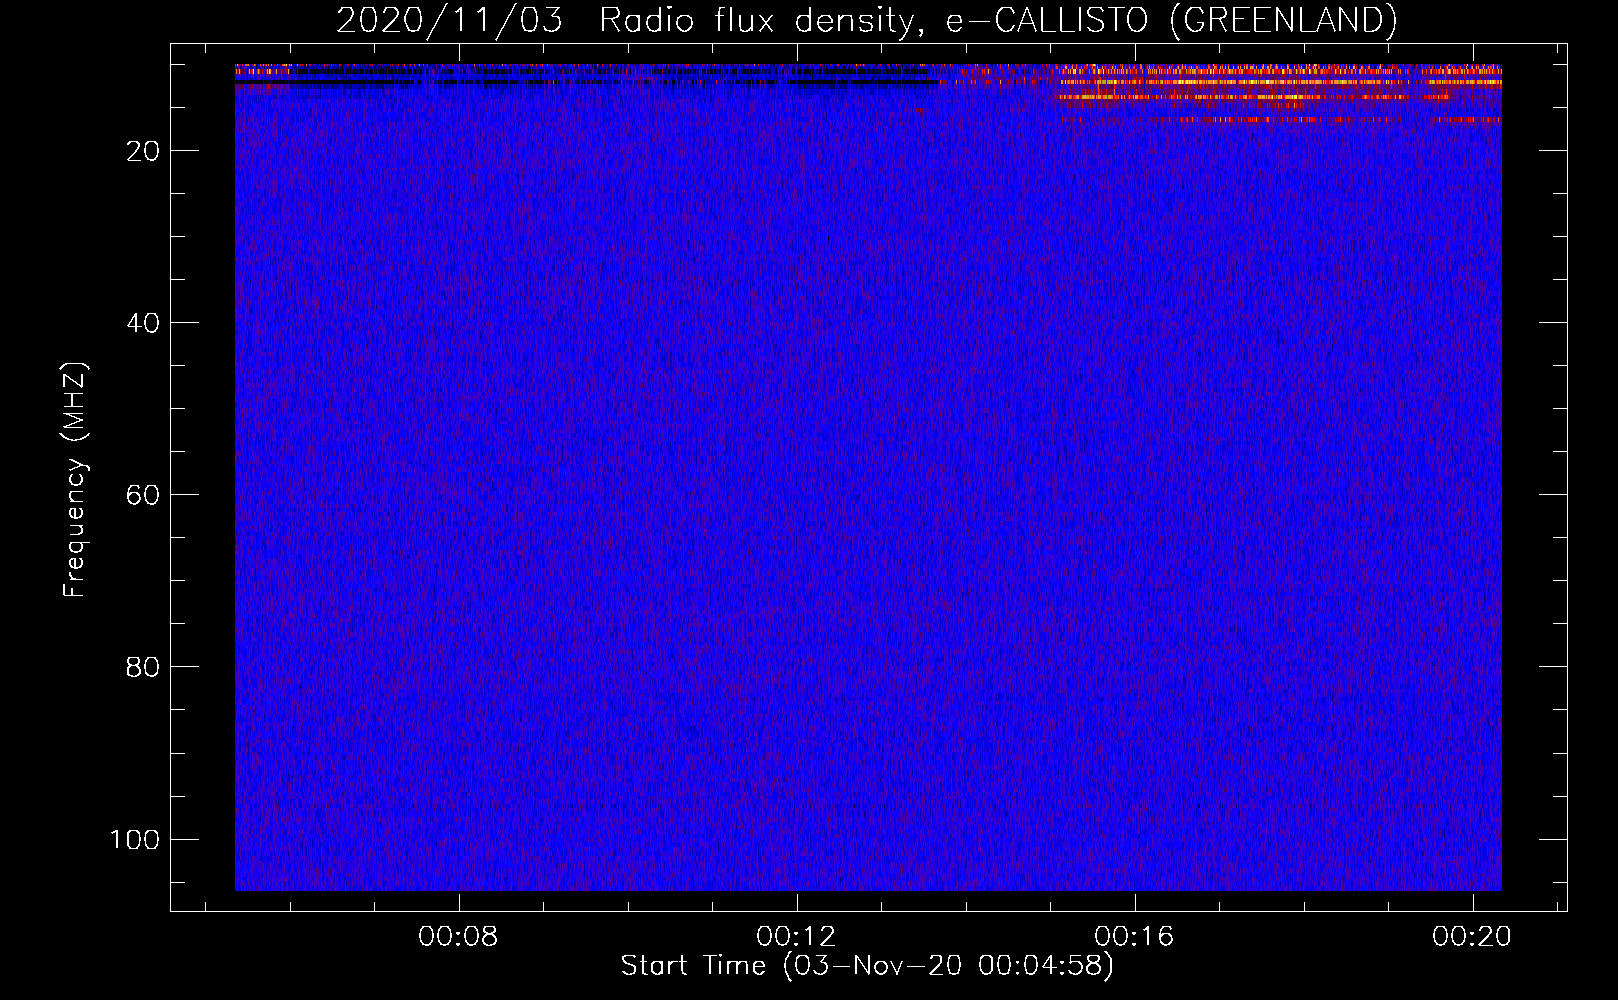Click the 40 MHz frequency tick label

(x=143, y=323)
